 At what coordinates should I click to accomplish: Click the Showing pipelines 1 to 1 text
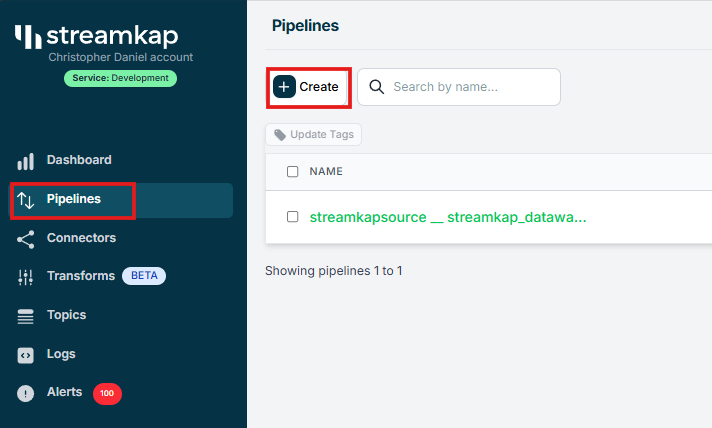tap(334, 271)
